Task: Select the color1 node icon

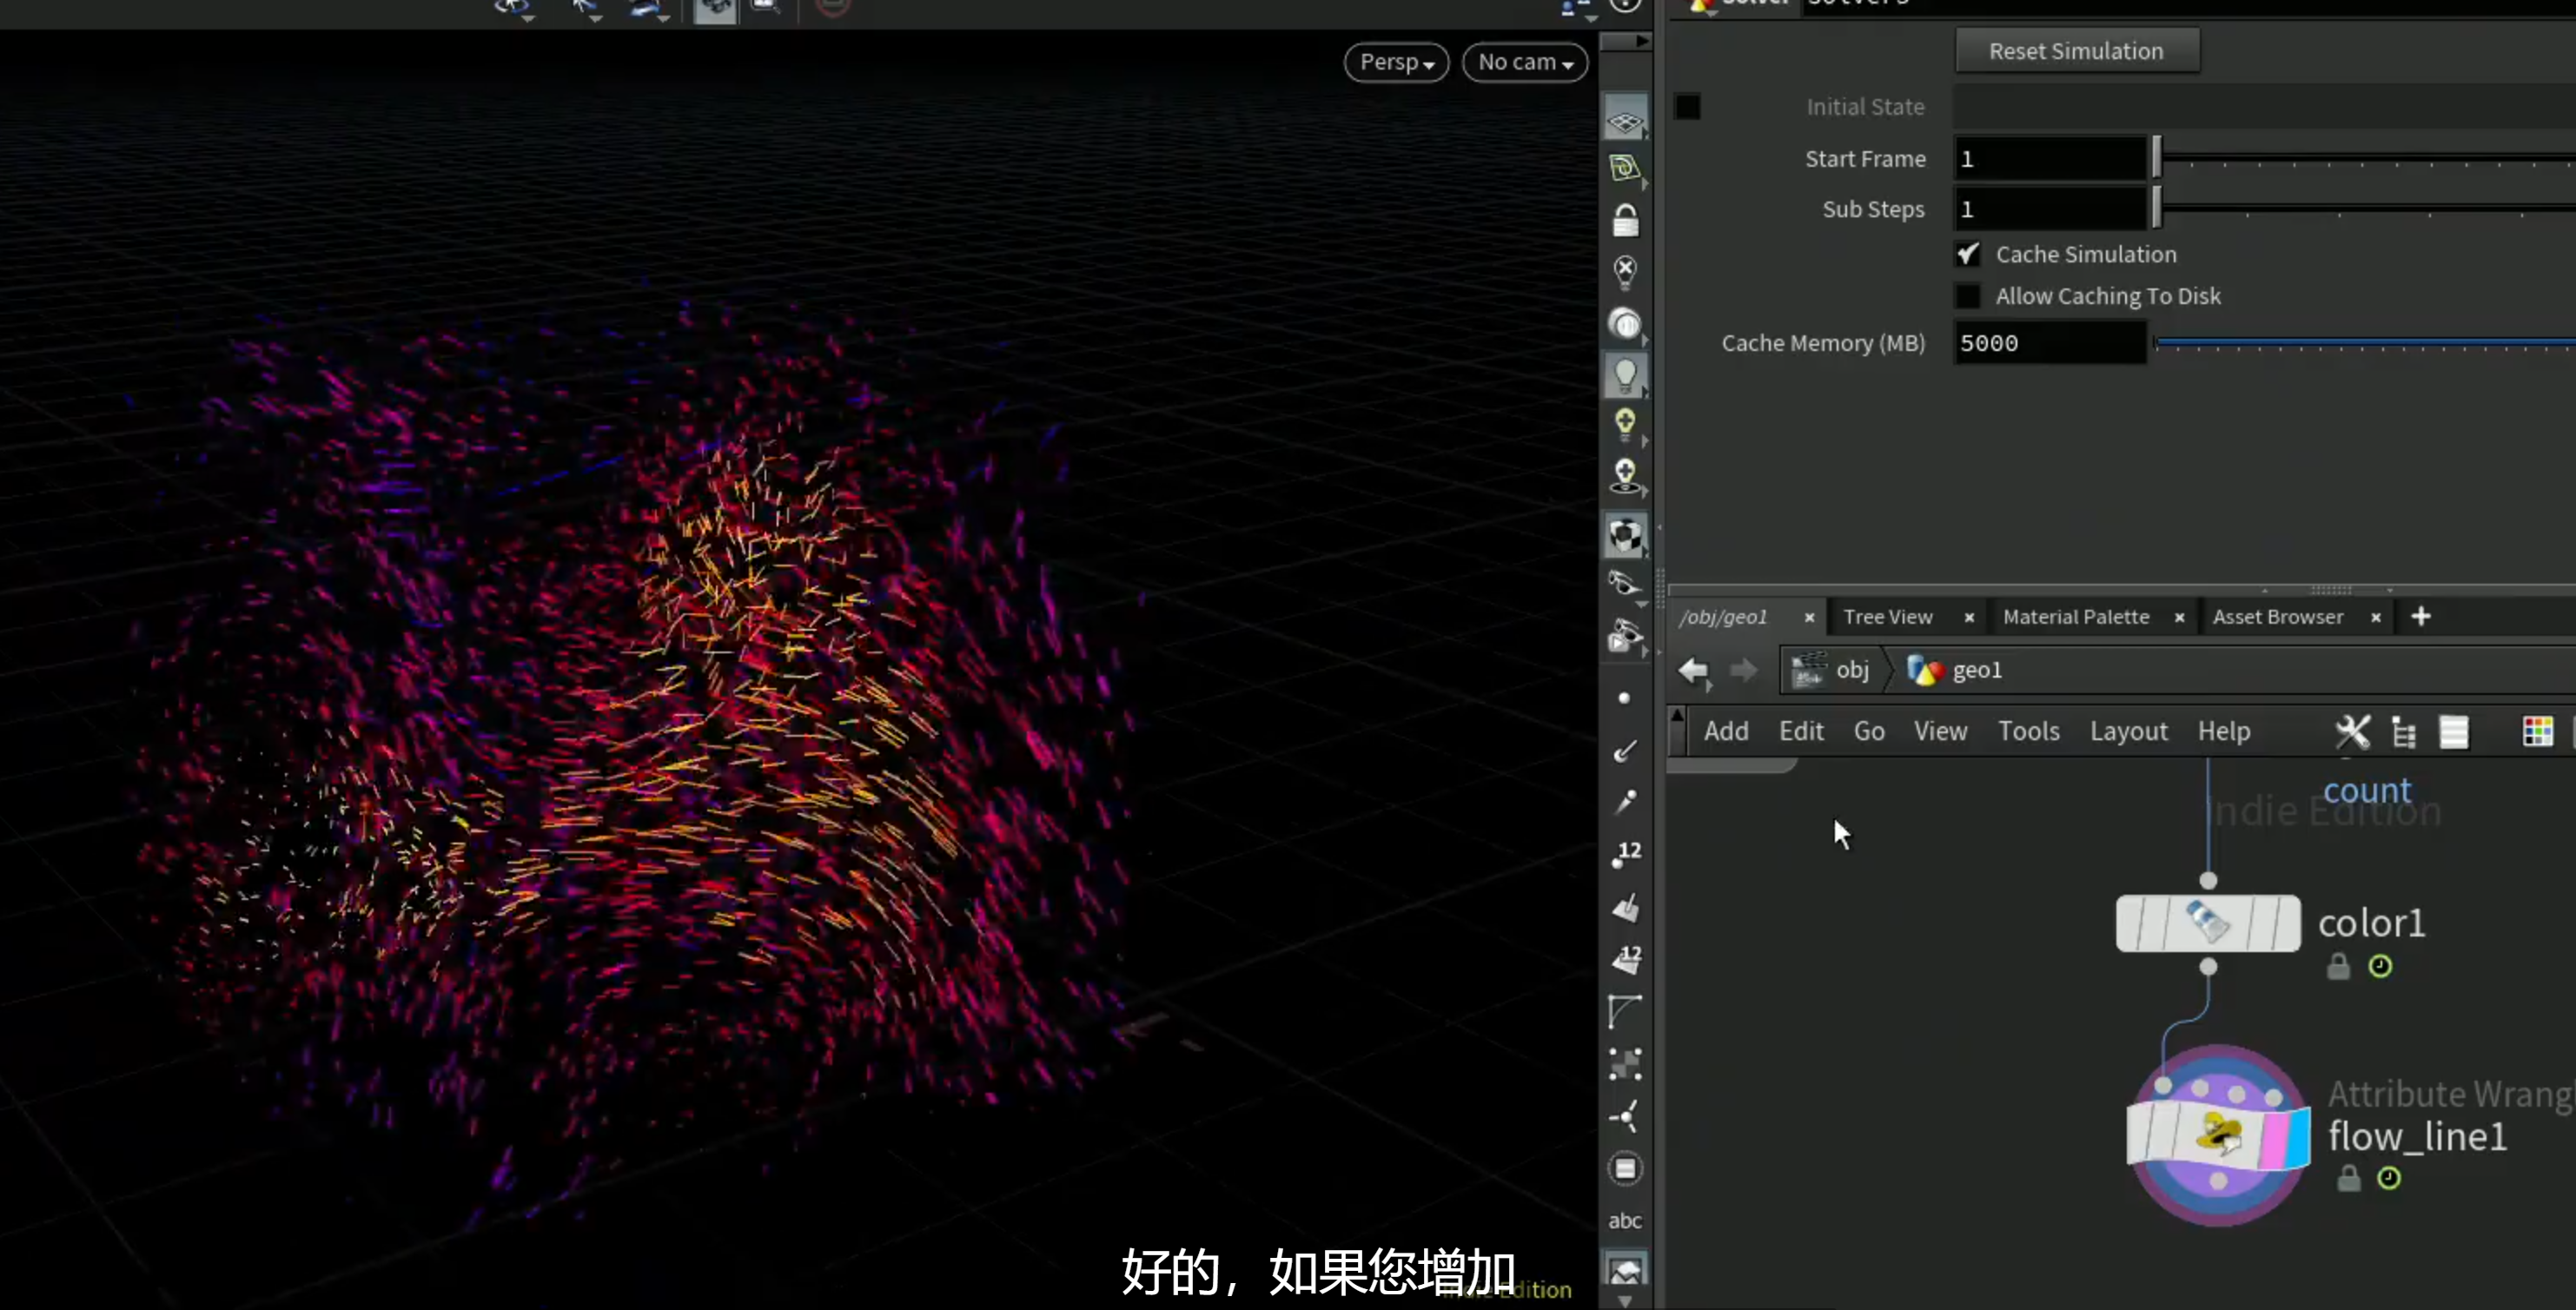Action: coord(2208,922)
